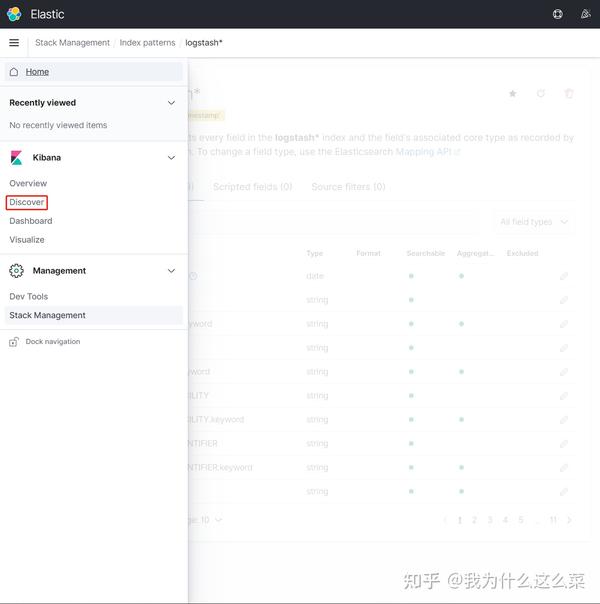The height and width of the screenshot is (604, 600).
Task: Switch to Scripted fields tab
Action: [x=253, y=187]
